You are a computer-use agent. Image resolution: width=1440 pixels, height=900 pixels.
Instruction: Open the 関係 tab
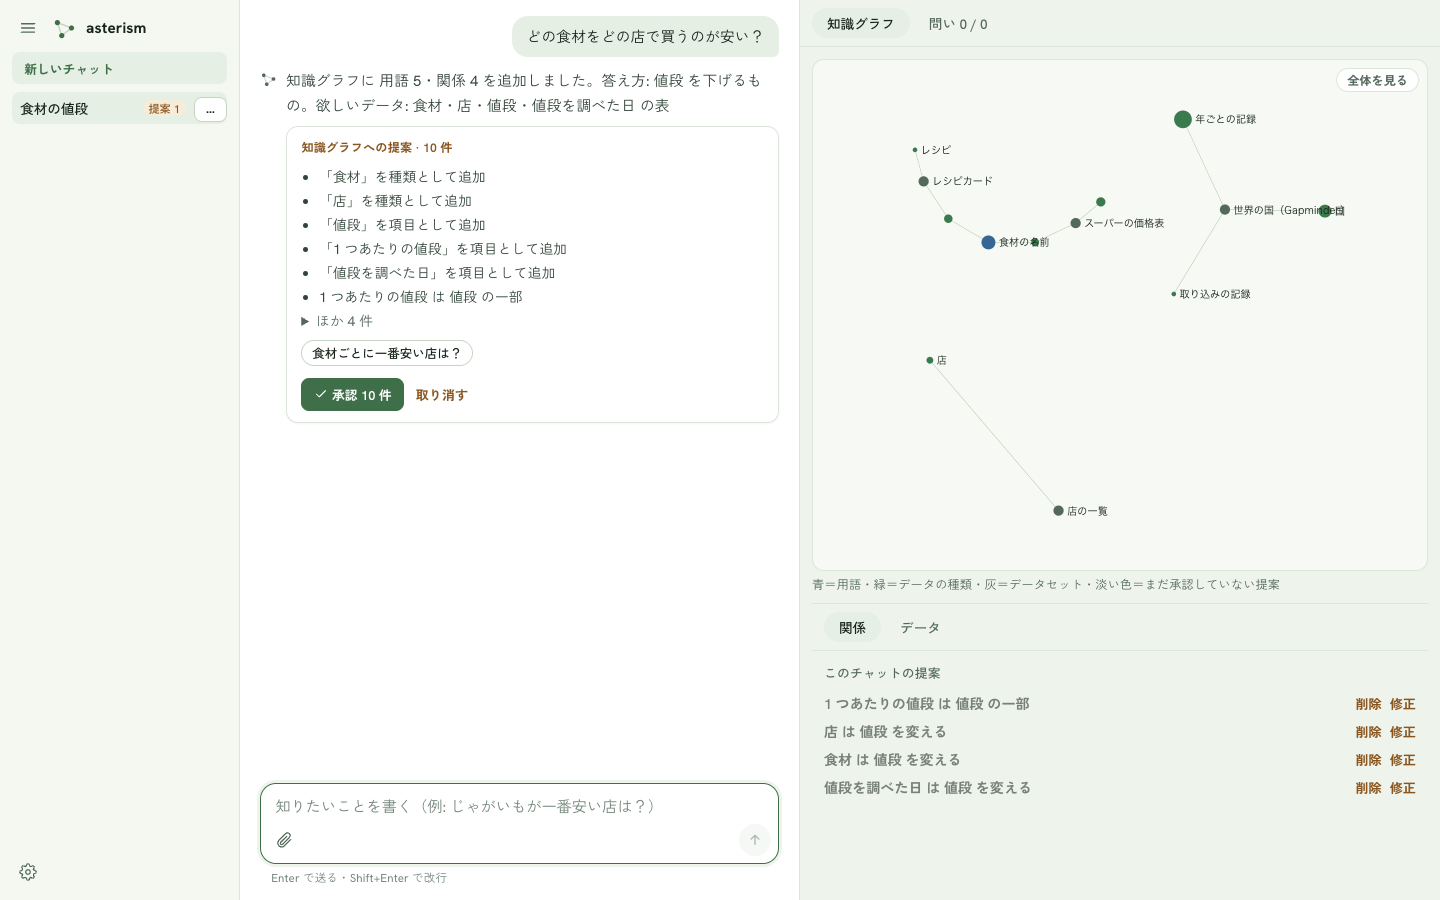tap(852, 628)
